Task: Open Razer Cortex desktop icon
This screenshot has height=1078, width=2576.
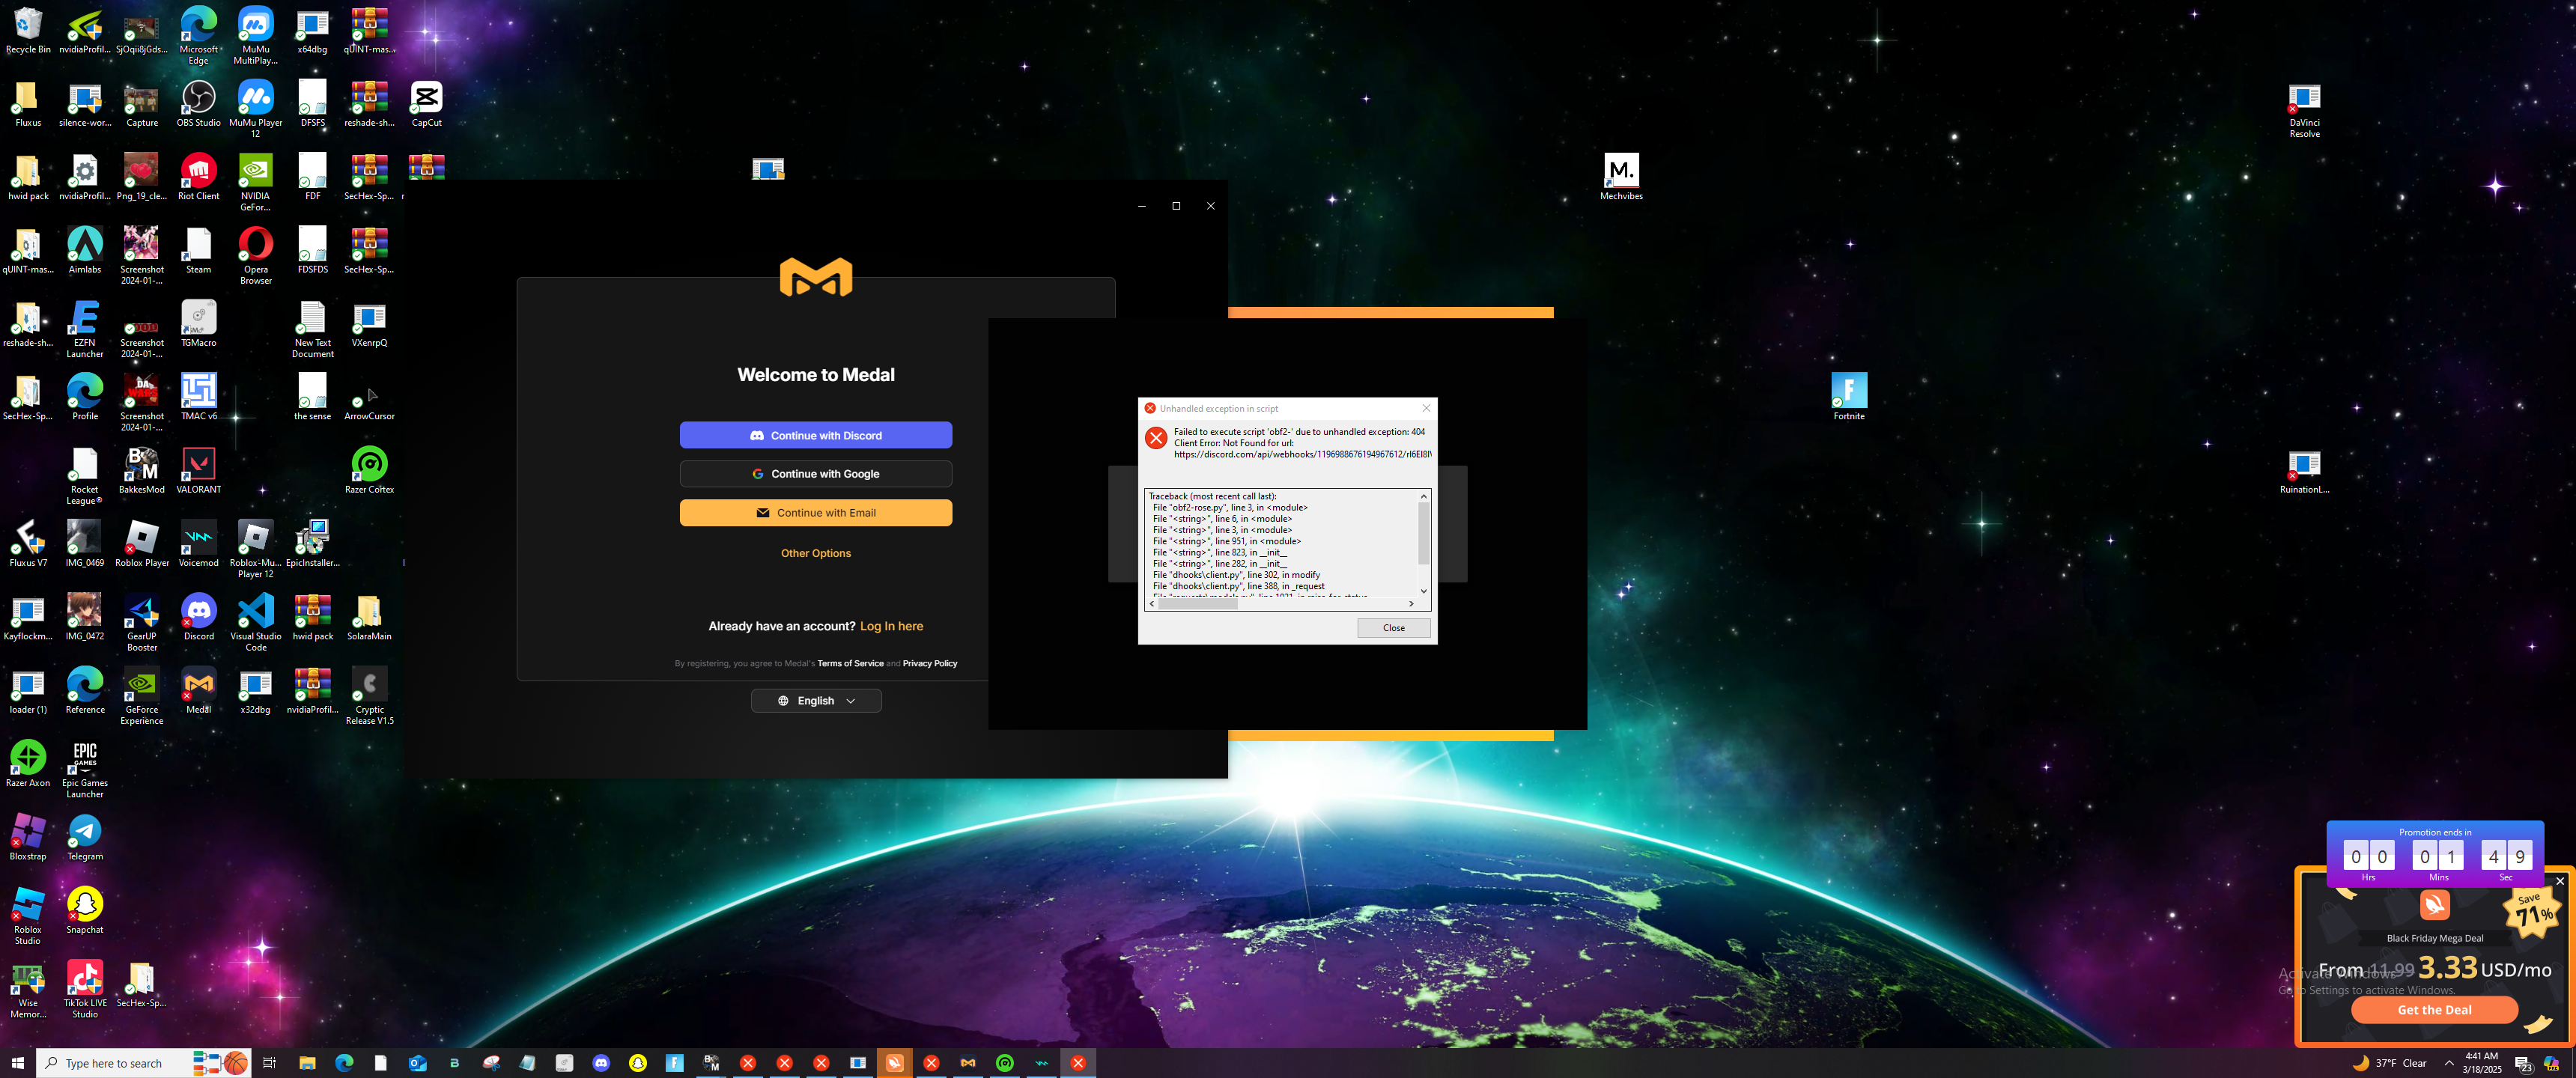Action: [369, 466]
